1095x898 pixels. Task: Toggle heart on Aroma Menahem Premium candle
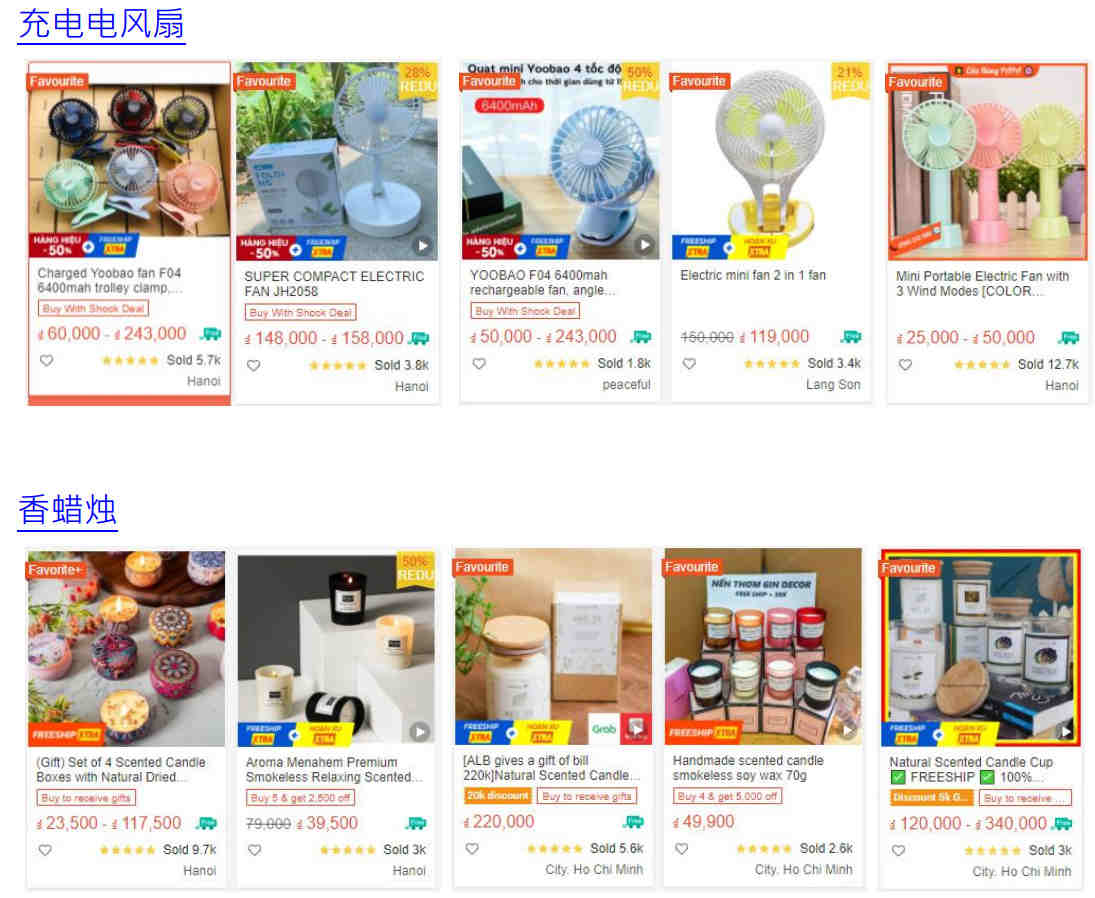[x=255, y=850]
